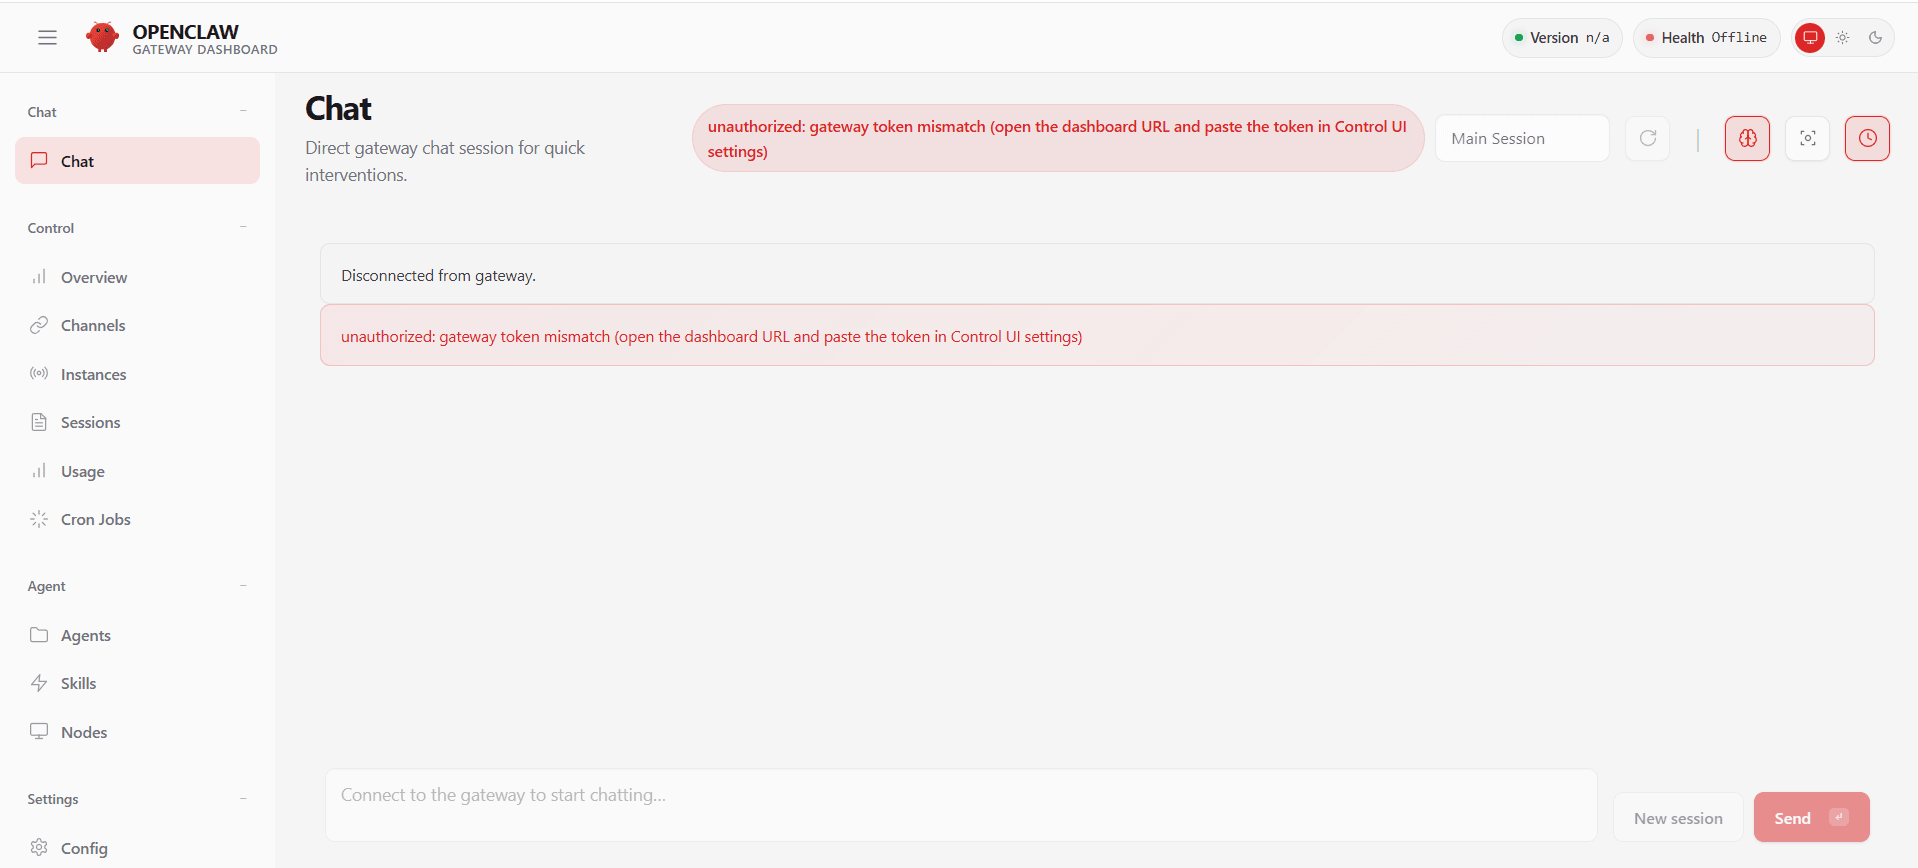Viewport: 1918px width, 868px height.
Task: Collapse the Agent sidebar section
Action: click(x=243, y=586)
